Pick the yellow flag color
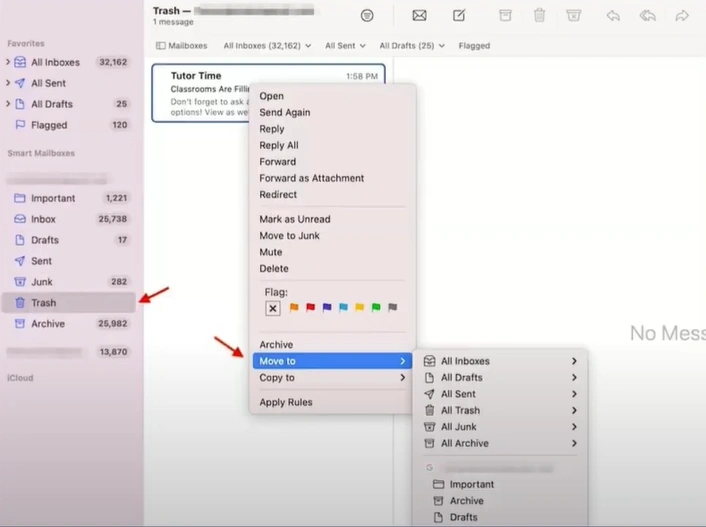This screenshot has height=527, width=706. point(359,308)
